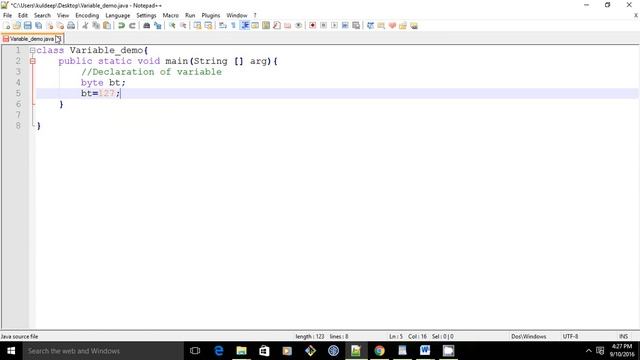
Task: Click Run macro multiple times icon
Action: [345, 25]
